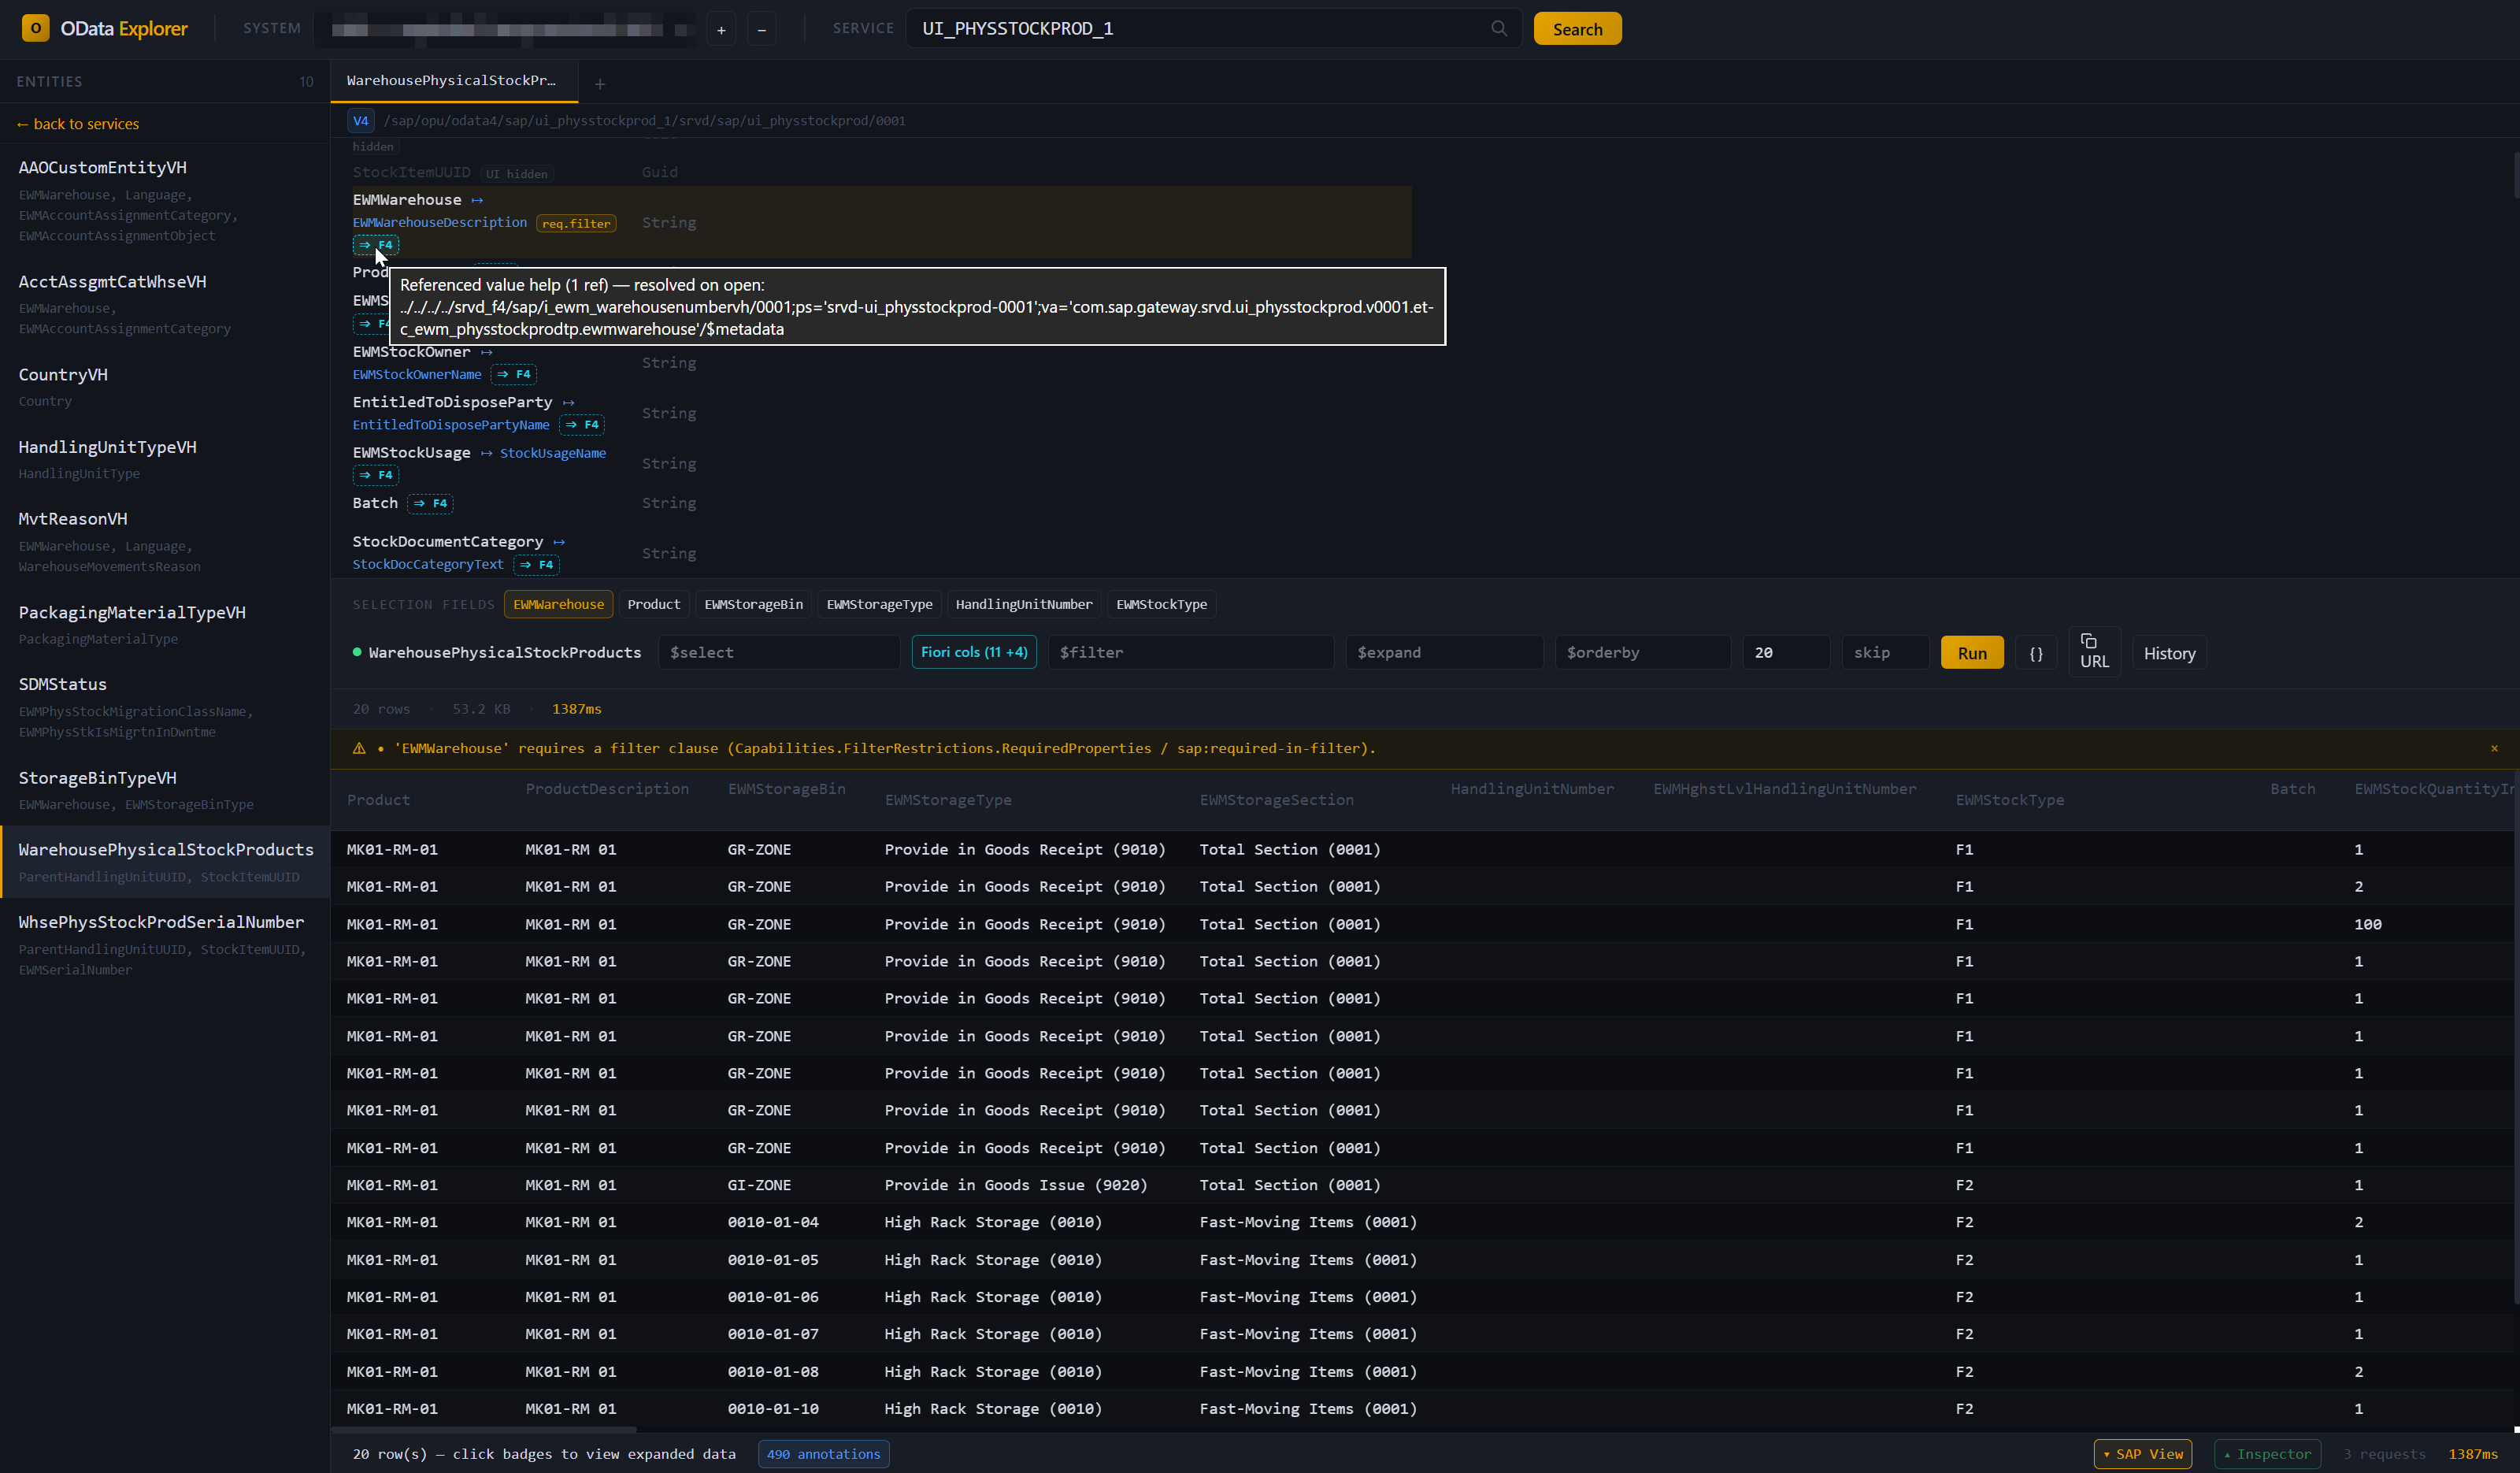
Task: Select HandlingUnitTypeVH entity
Action: click(165, 459)
